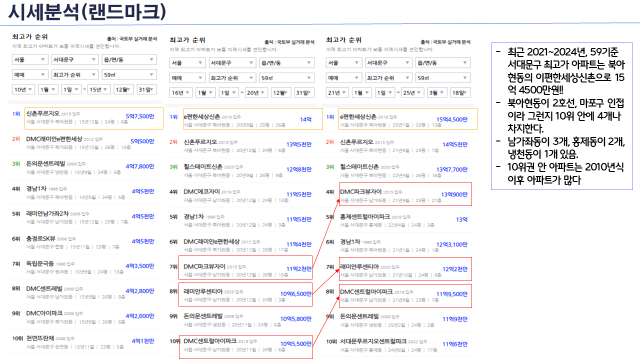Open 서대문구 district dropdown in the 21년–25년 panel
The height and width of the screenshot is (360, 640).
tap(388, 63)
